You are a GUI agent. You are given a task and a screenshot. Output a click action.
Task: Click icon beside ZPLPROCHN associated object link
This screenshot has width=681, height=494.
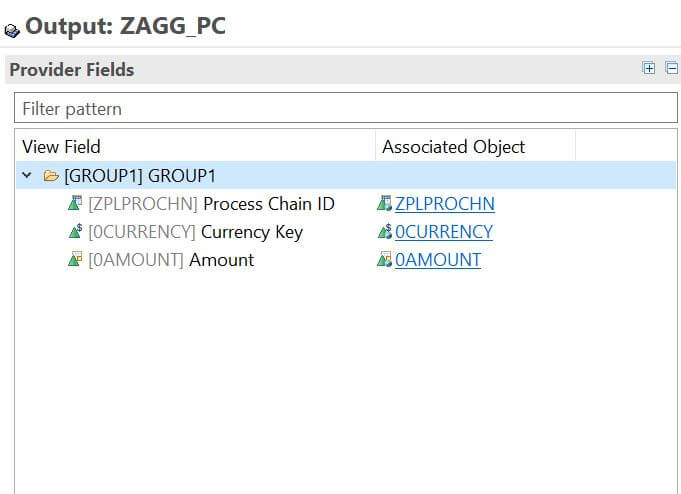384,203
